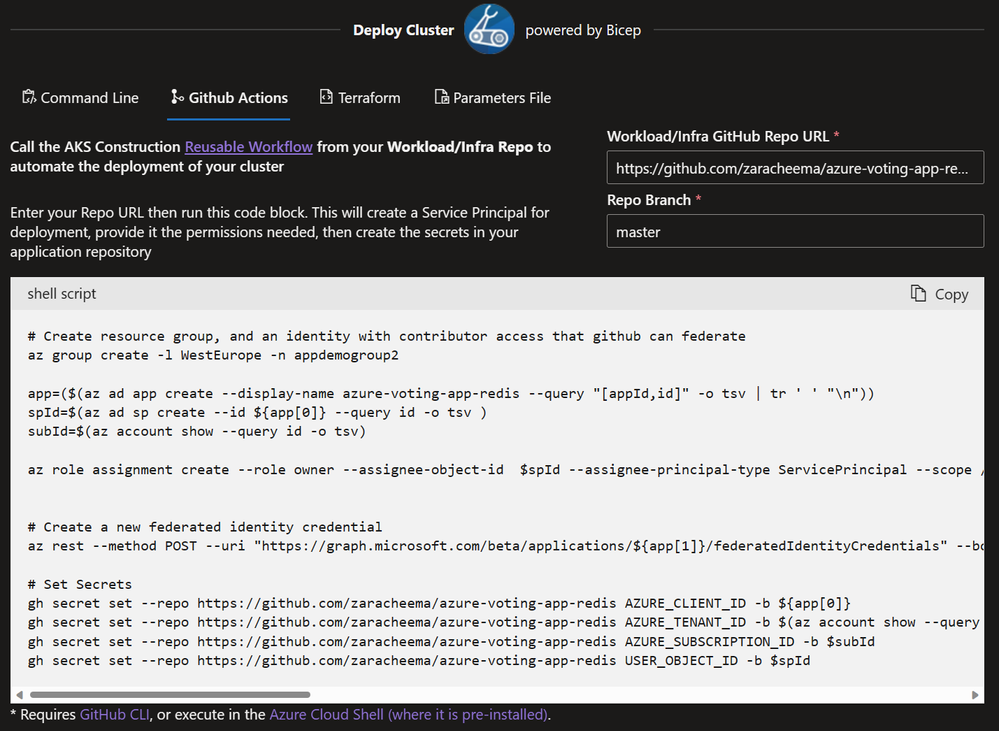999x731 pixels.
Task: Click the 'powered by Bicep' text
Action: [583, 30]
